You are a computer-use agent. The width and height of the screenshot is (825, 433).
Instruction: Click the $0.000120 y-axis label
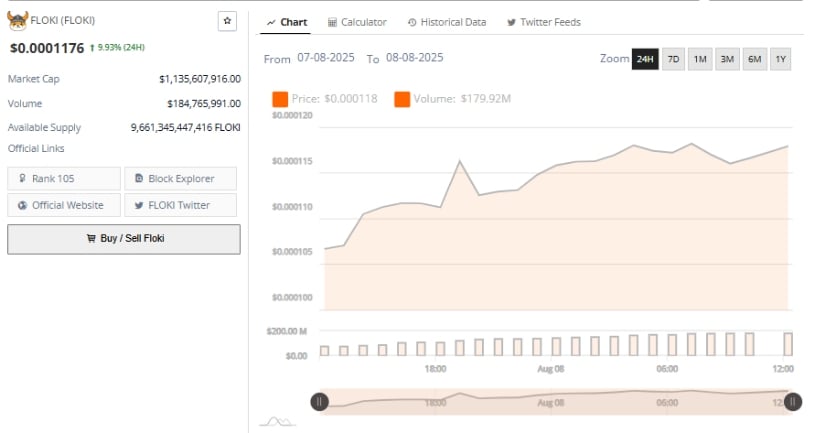(x=292, y=115)
